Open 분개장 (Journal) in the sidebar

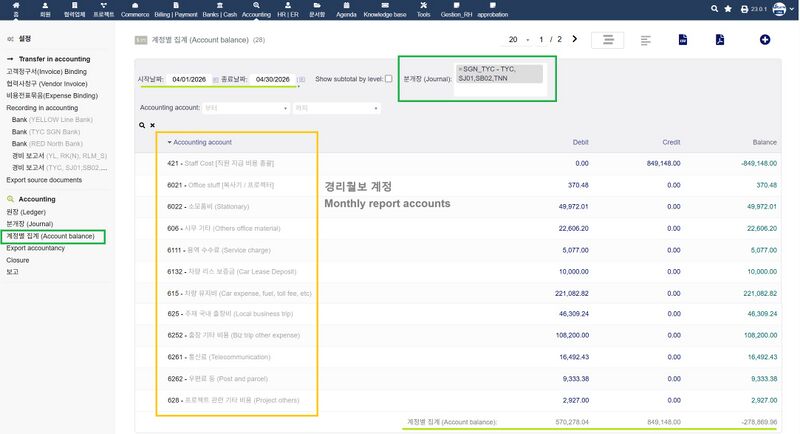[30, 223]
